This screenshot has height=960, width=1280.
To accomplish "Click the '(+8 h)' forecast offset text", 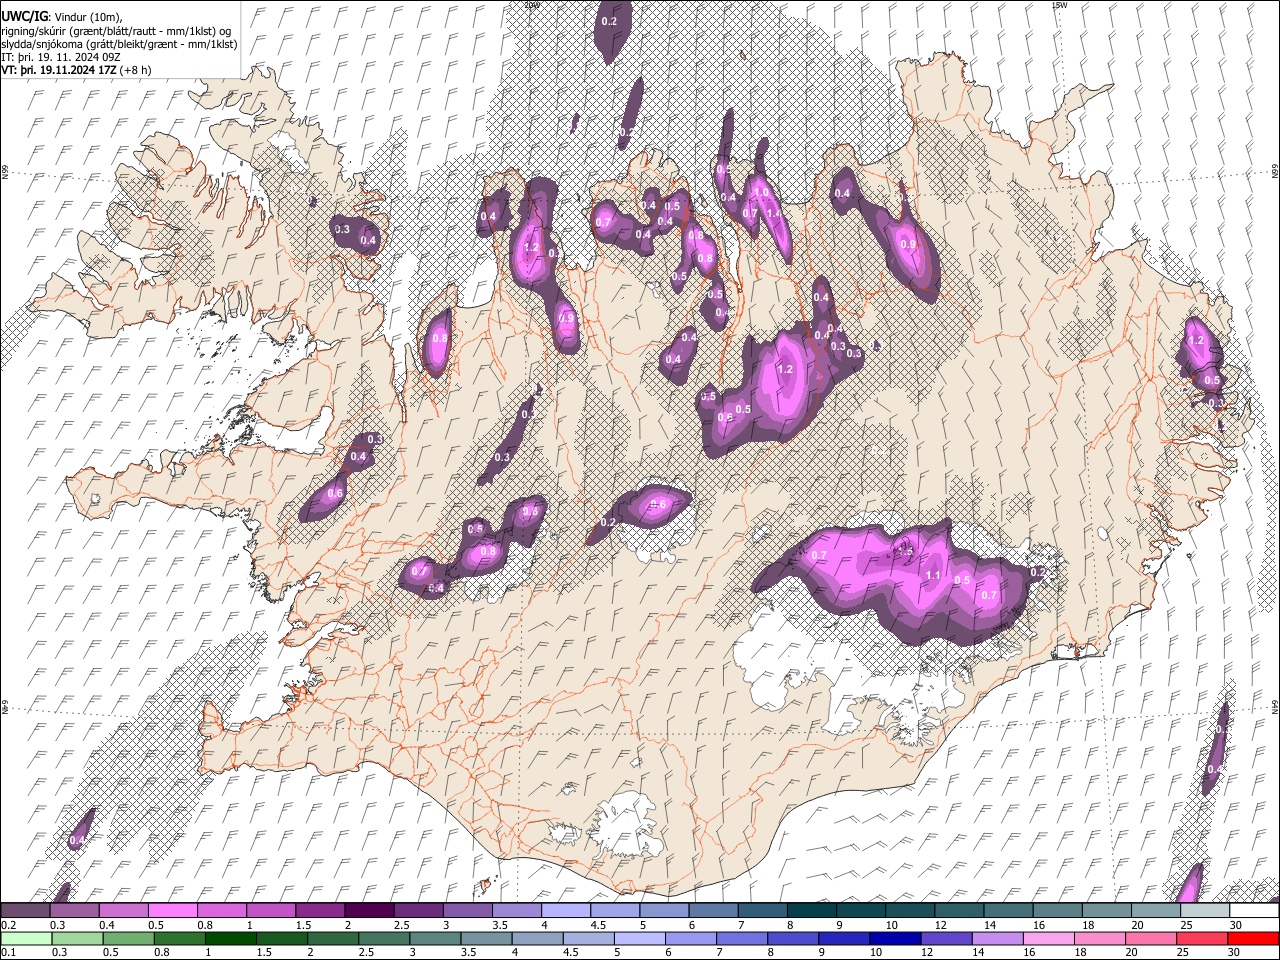I will 136,70.
